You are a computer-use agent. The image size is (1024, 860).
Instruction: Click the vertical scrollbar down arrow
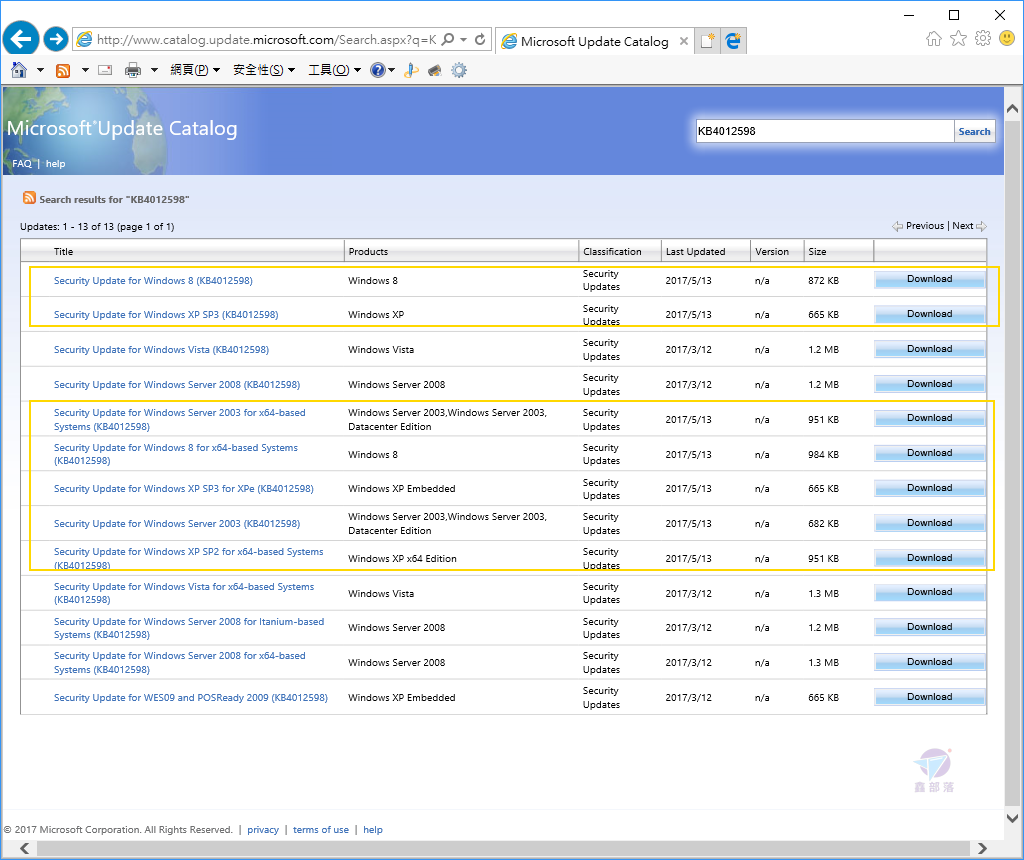coord(1012,818)
